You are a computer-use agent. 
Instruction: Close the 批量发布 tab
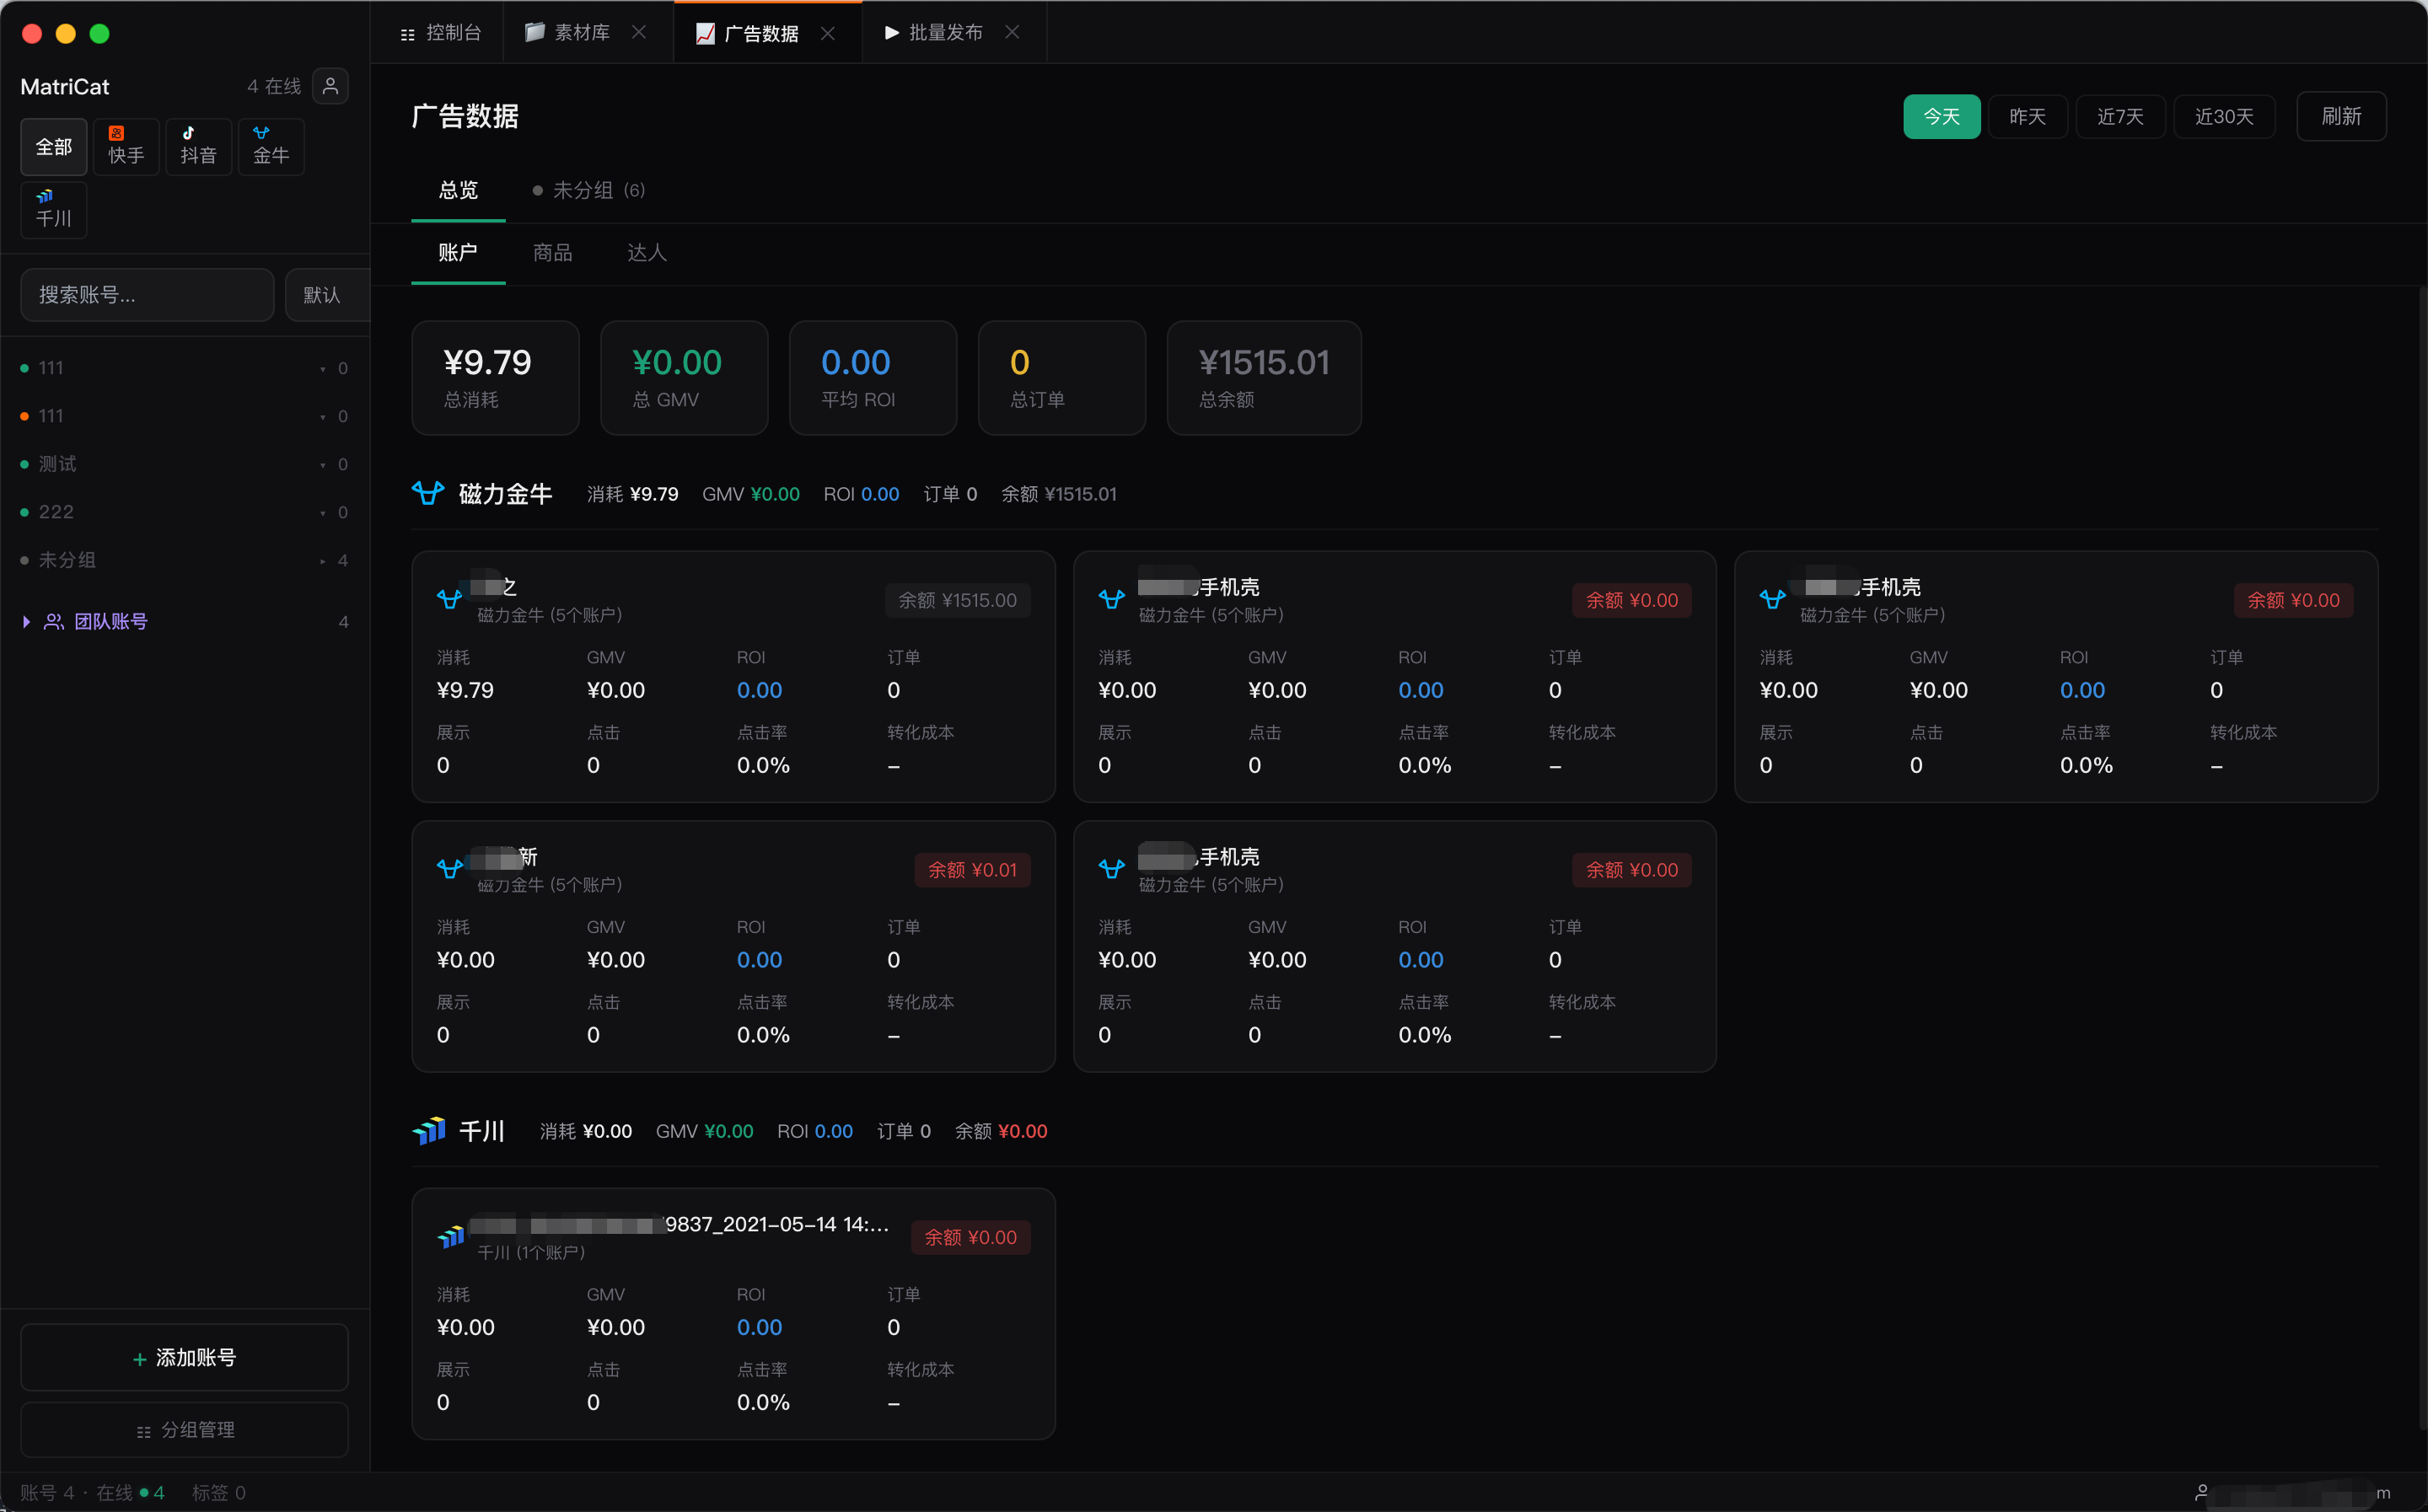click(x=1012, y=32)
